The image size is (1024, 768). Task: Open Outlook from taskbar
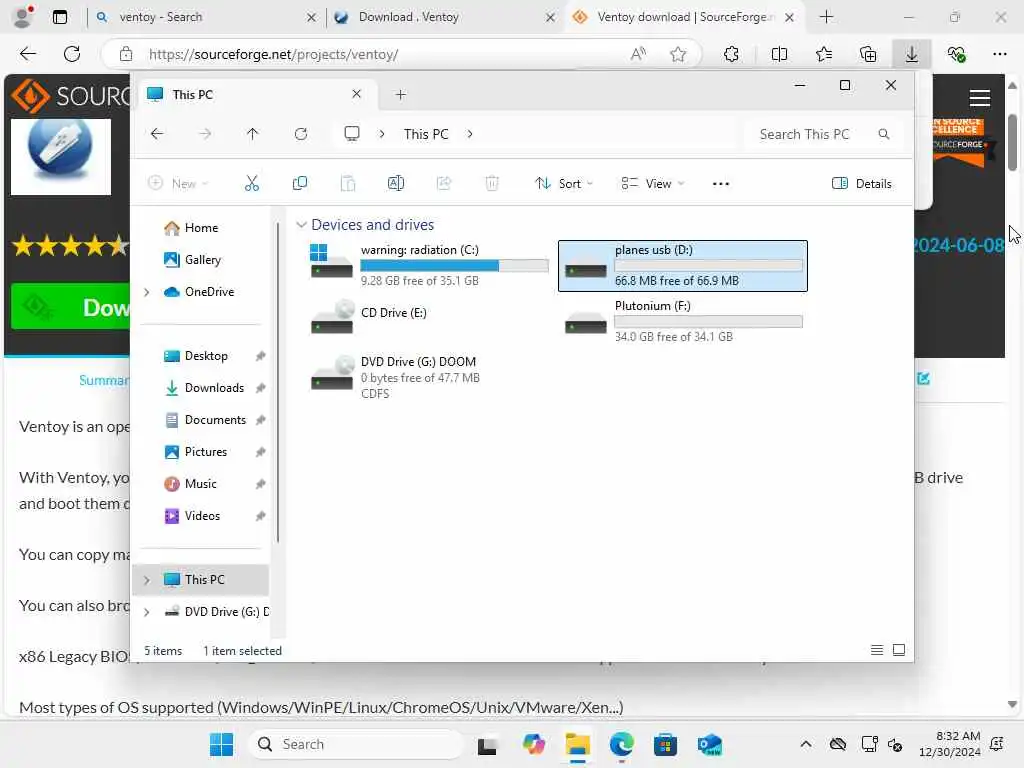pos(709,744)
